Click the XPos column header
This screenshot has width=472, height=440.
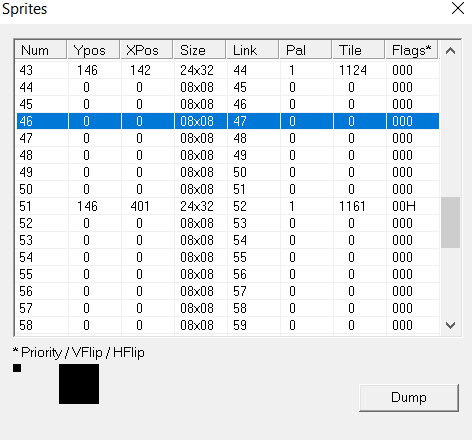[147, 50]
